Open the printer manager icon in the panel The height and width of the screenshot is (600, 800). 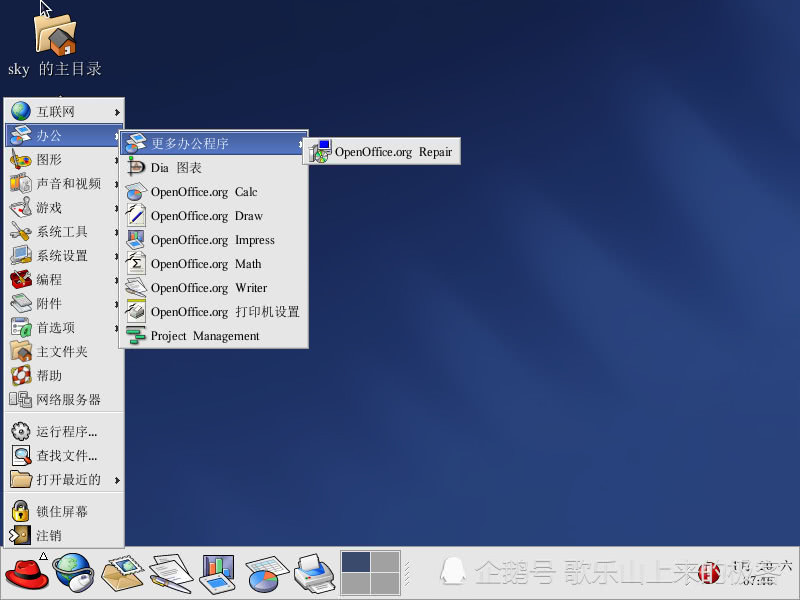pos(314,573)
